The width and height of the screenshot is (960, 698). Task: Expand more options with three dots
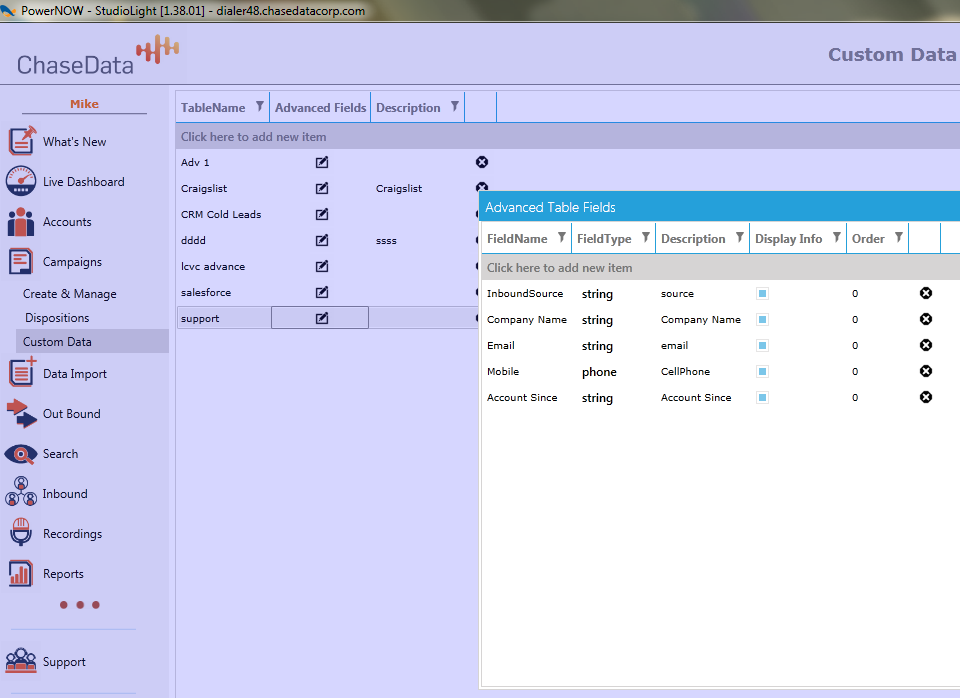tap(80, 605)
